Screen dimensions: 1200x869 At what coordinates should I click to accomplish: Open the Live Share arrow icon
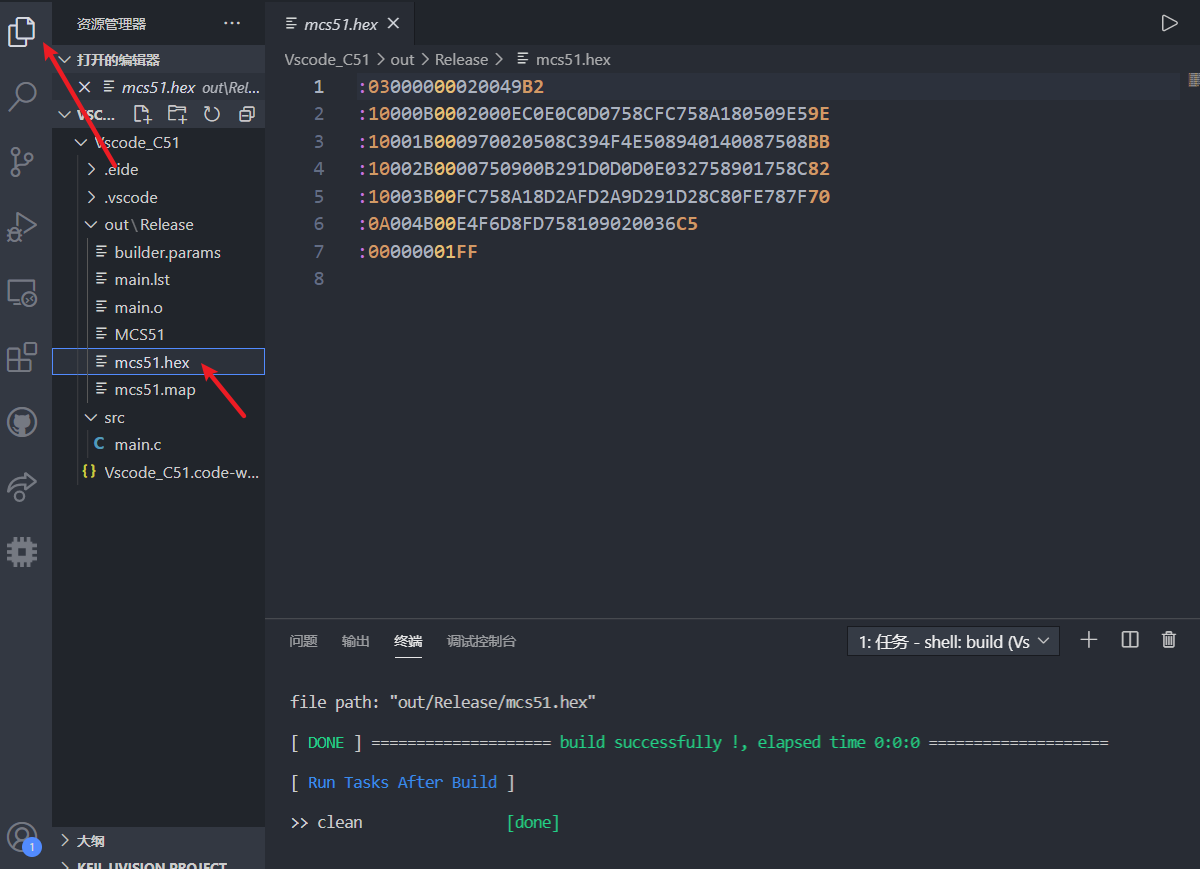pos(22,486)
